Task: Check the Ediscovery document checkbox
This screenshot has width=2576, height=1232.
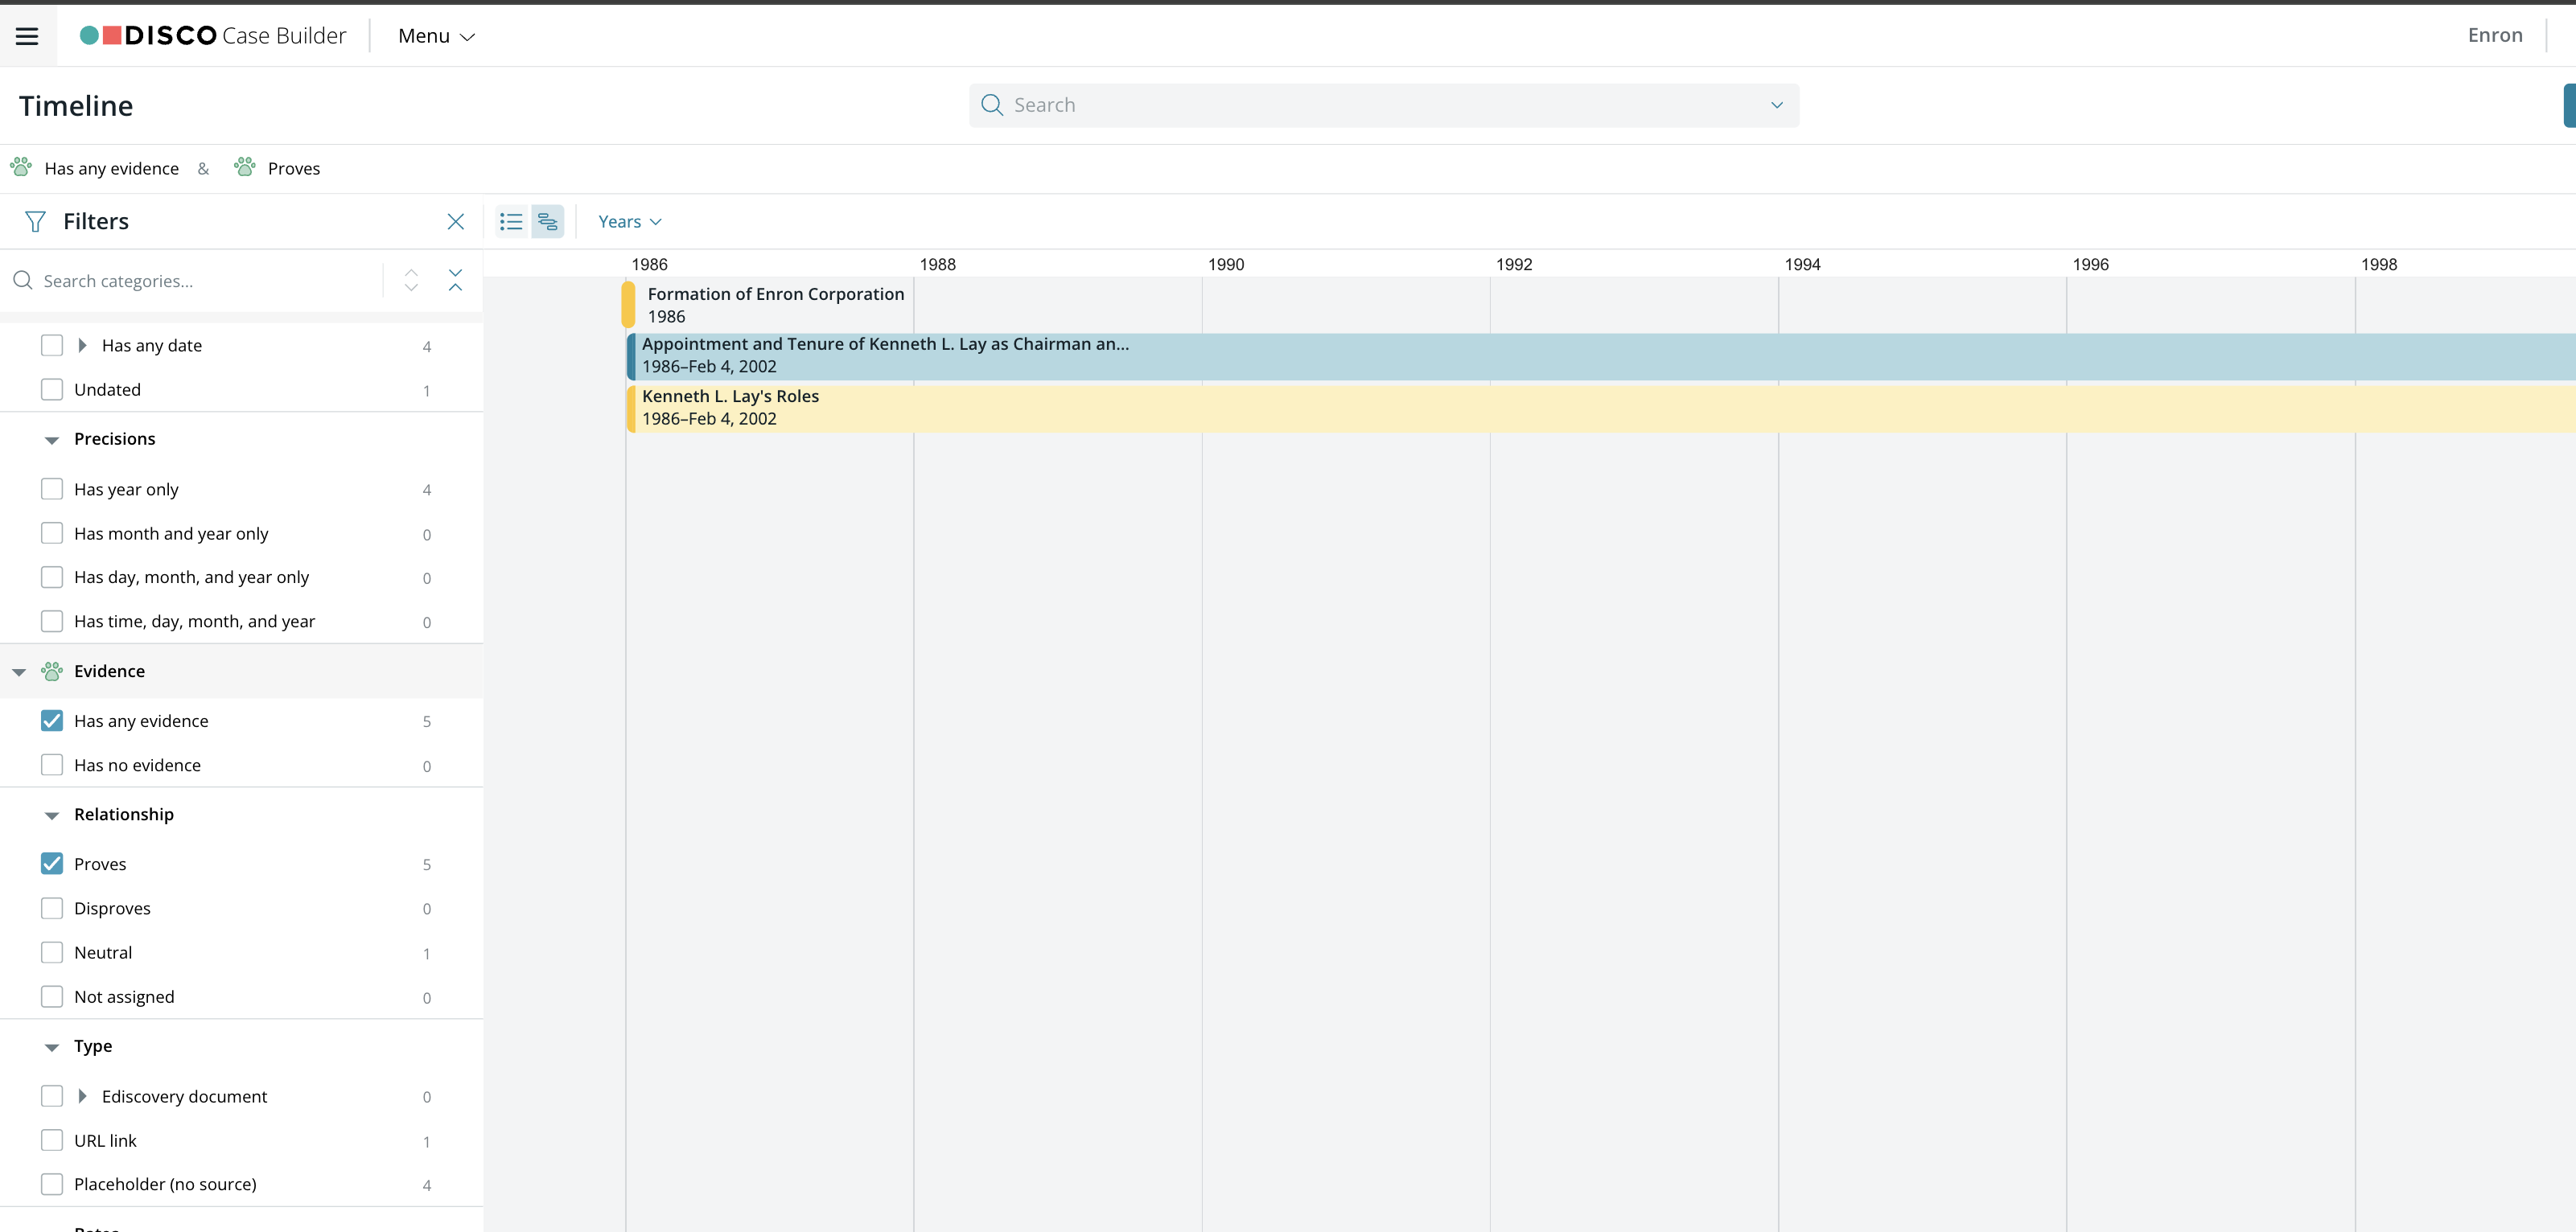Action: tap(52, 1096)
